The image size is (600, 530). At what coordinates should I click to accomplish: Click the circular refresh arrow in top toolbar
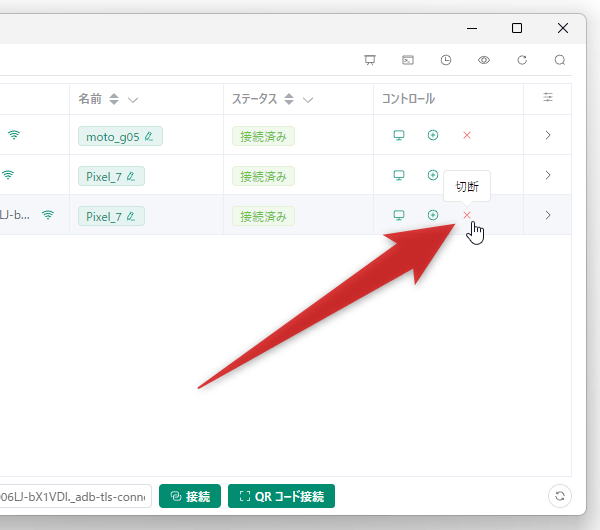pyautogui.click(x=522, y=60)
